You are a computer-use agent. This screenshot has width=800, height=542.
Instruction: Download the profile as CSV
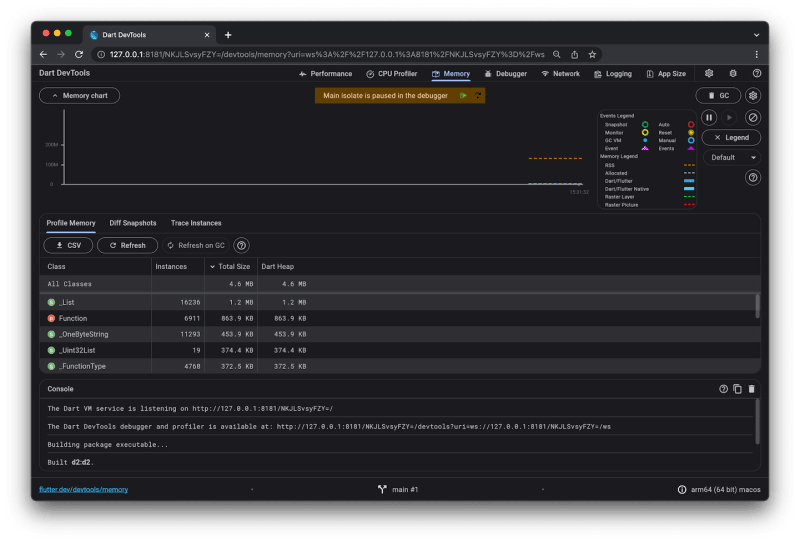pos(68,245)
